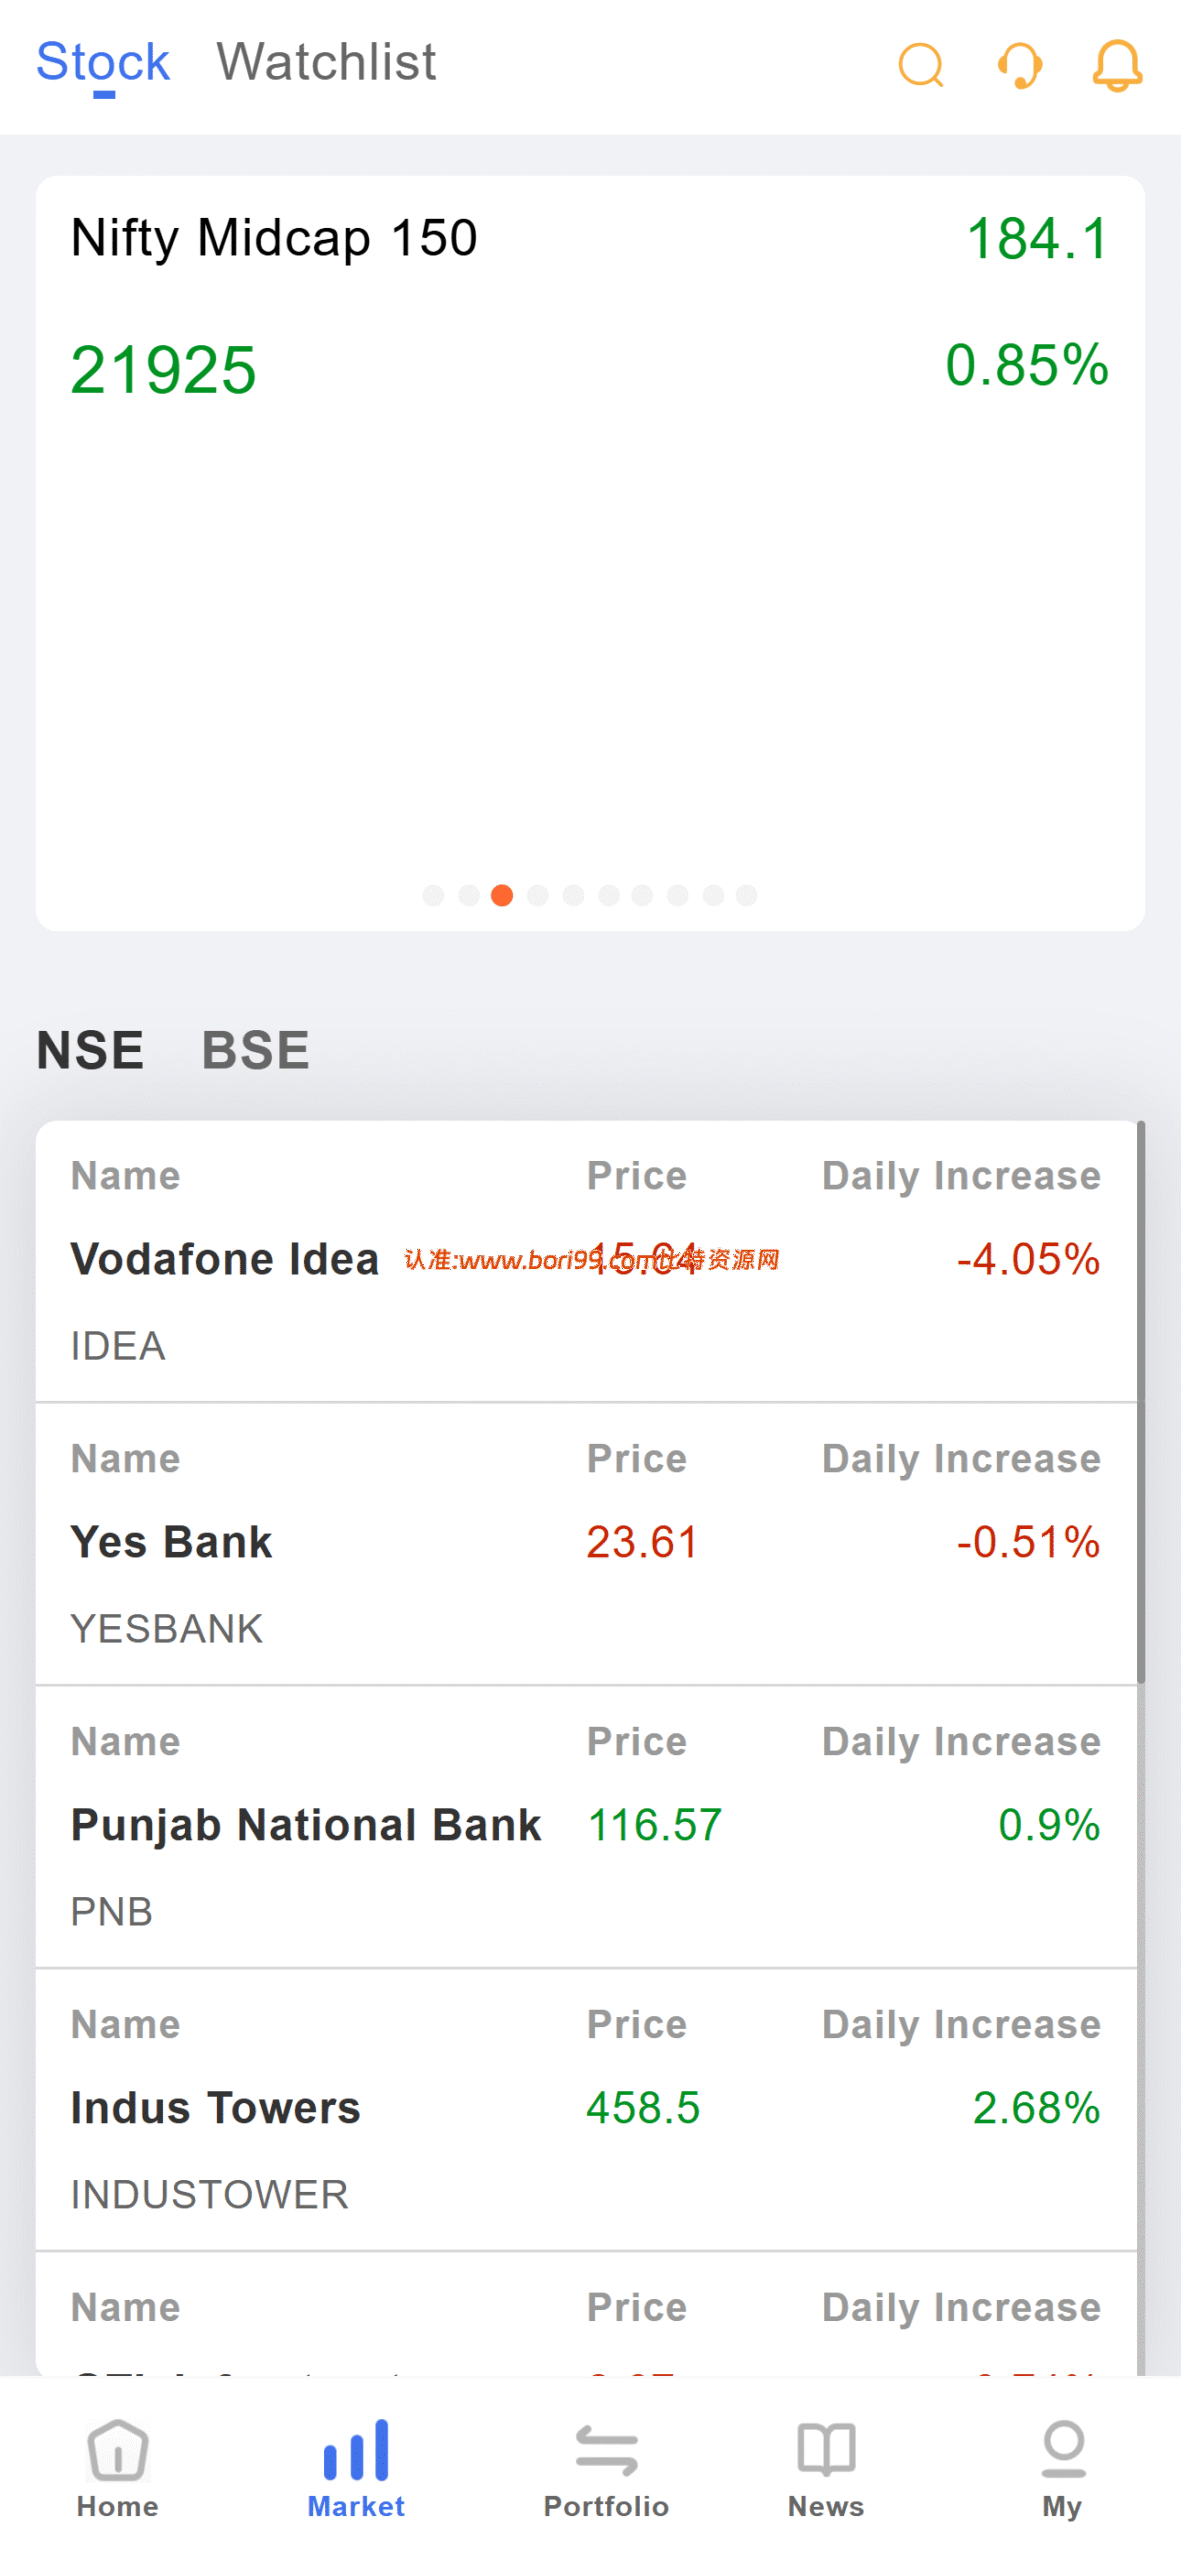Select the last carousel page dot

746,895
